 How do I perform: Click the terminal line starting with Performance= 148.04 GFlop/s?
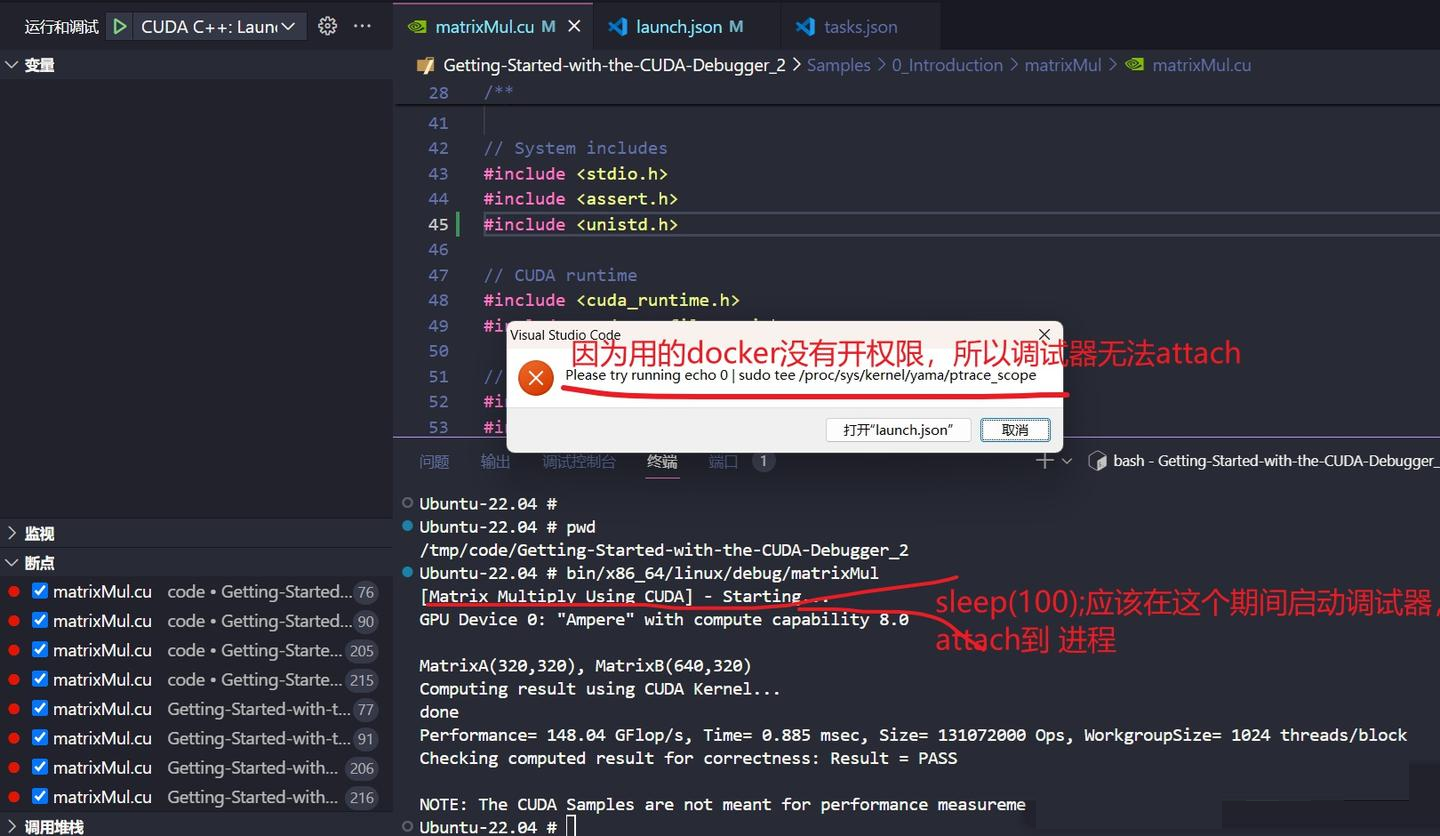click(x=913, y=735)
